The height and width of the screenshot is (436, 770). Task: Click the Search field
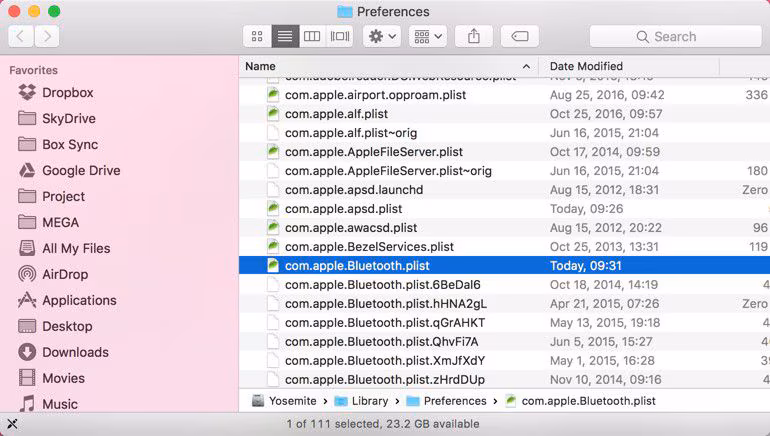coord(674,36)
